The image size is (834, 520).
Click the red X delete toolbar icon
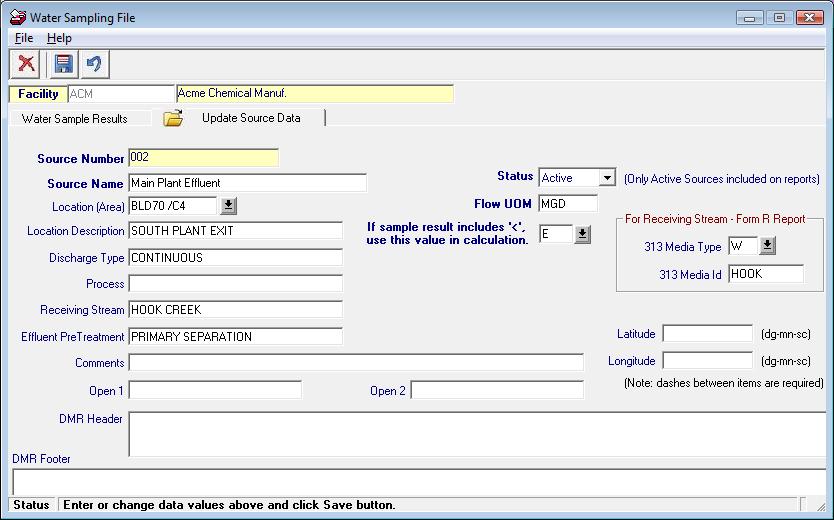pos(25,64)
